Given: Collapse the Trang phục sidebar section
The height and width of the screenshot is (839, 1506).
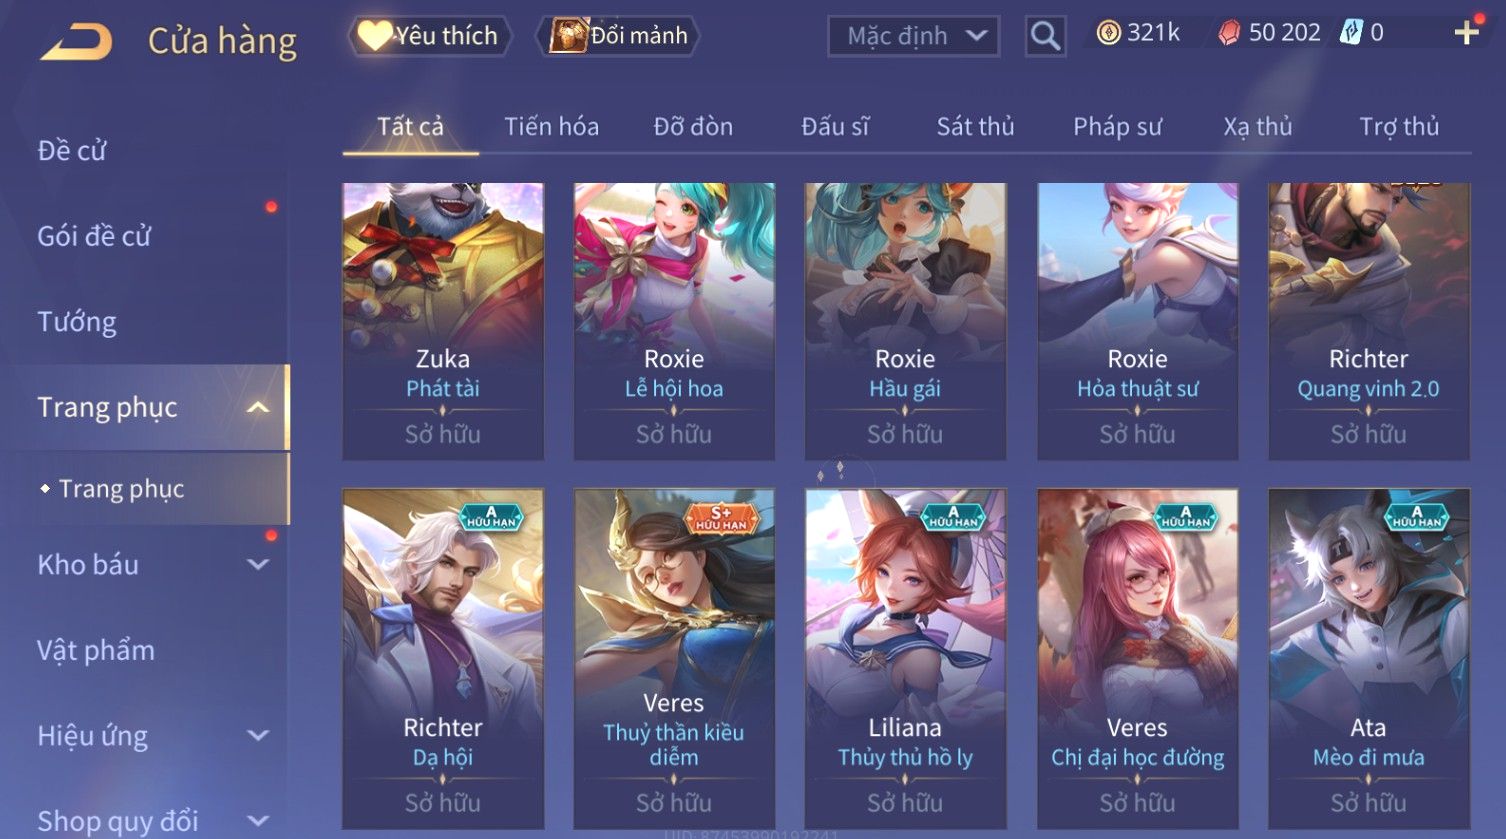Looking at the screenshot, I should [258, 407].
